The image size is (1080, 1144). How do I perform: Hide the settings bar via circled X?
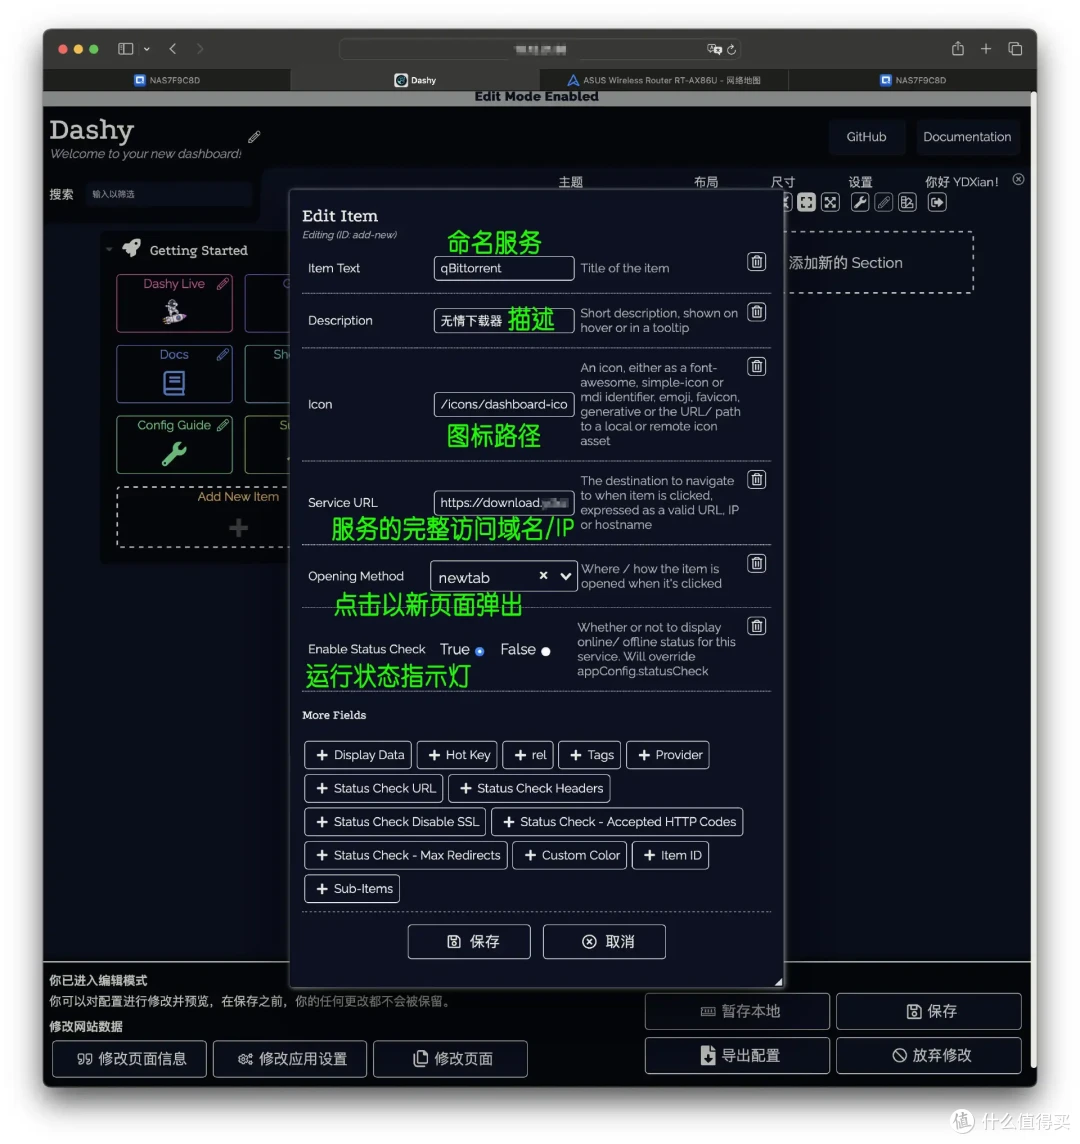[x=1018, y=179]
